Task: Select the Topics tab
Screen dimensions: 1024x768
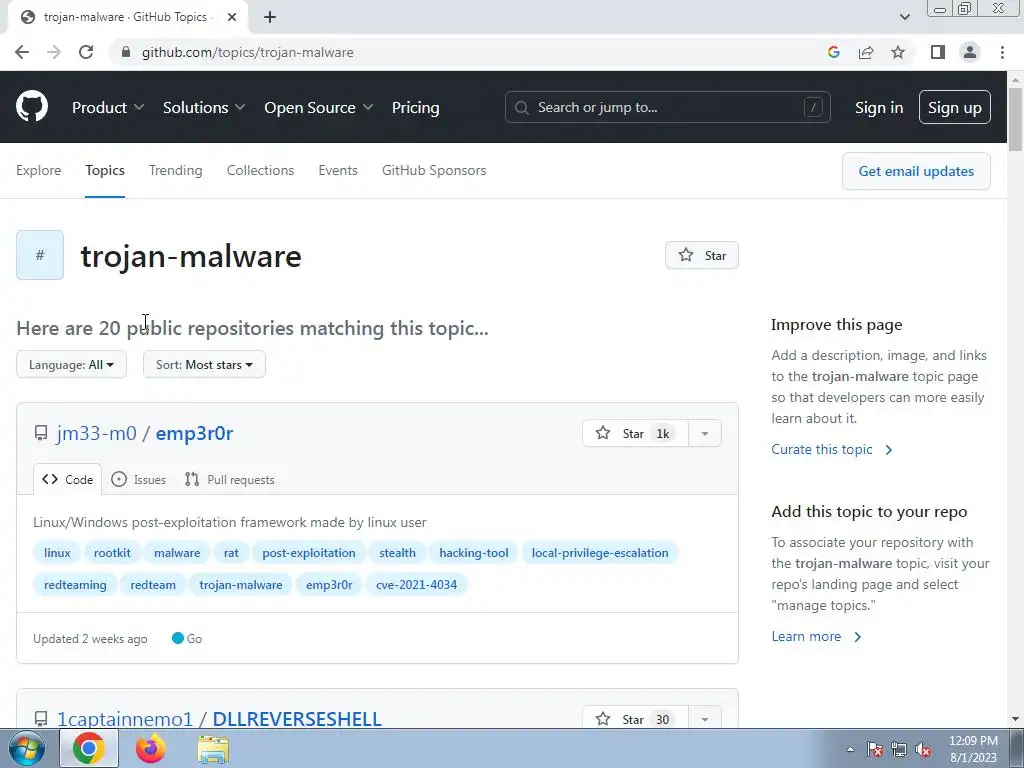Action: pyautogui.click(x=104, y=170)
